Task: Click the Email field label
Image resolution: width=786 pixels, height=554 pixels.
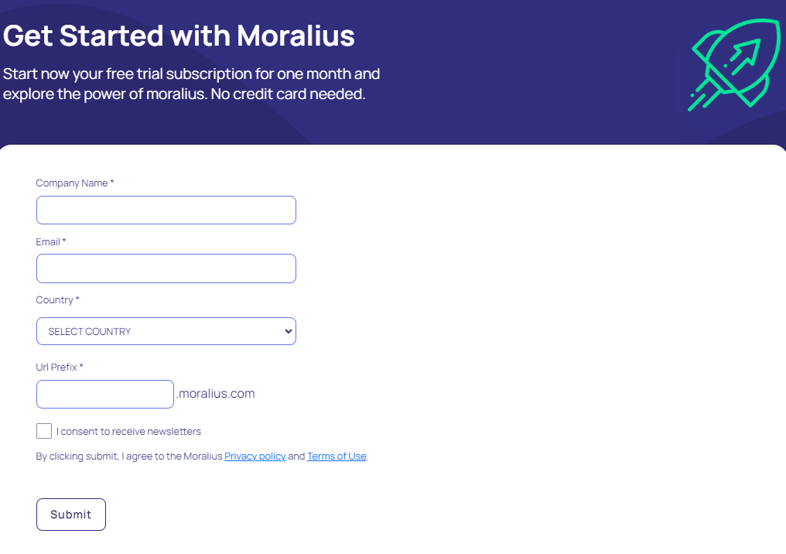Action: pos(51,242)
